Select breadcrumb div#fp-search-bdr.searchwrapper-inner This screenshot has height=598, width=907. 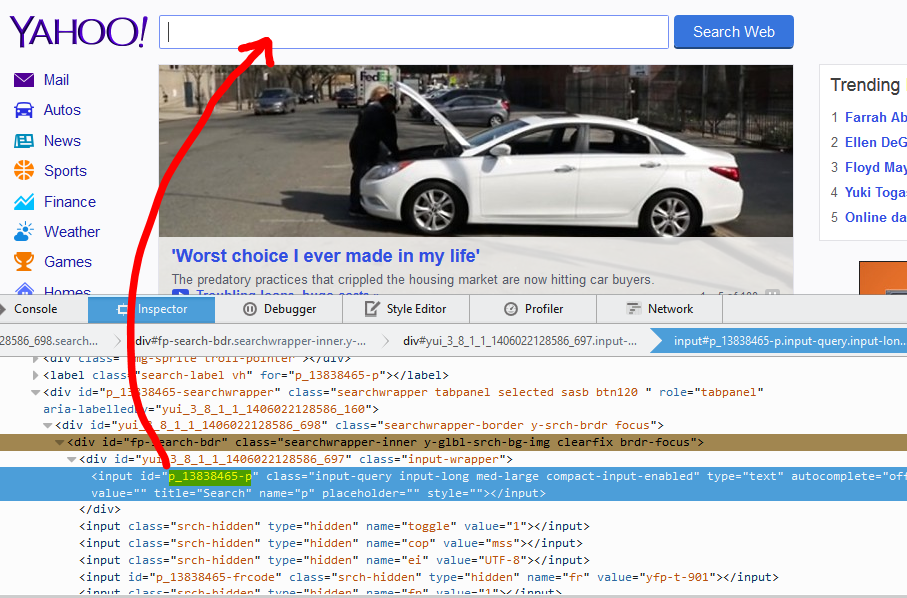[250, 341]
